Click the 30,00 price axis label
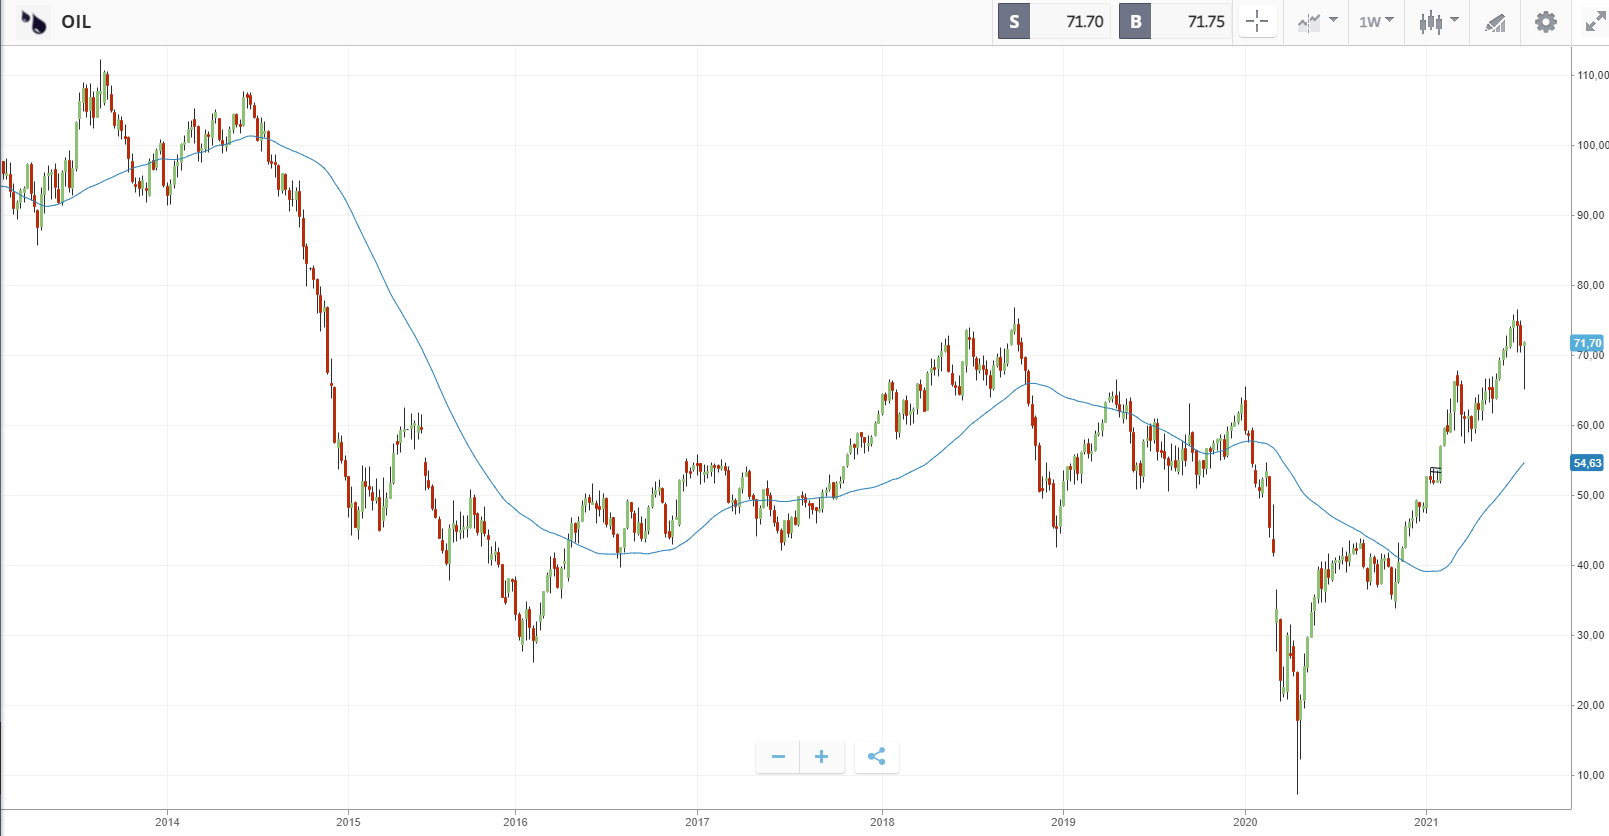The width and height of the screenshot is (1609, 836). pyautogui.click(x=1591, y=635)
